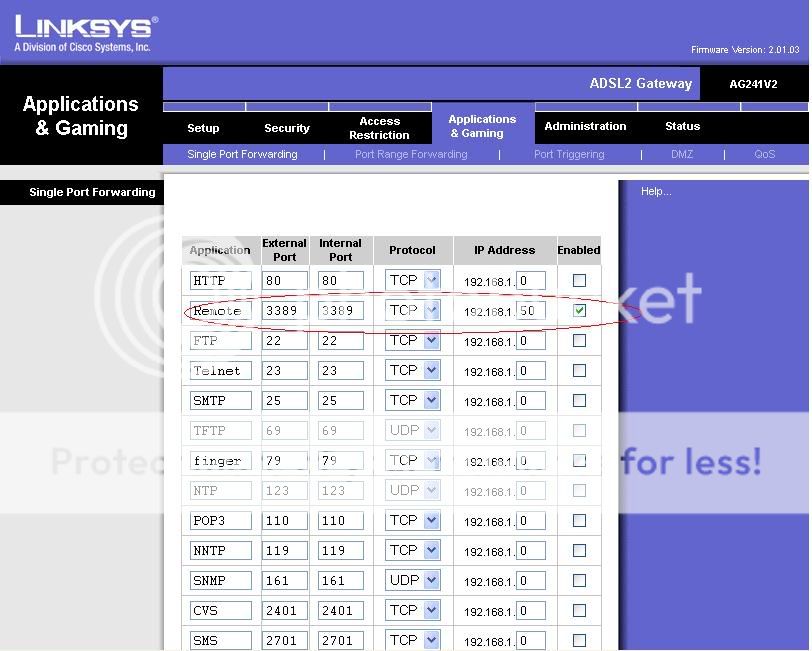Viewport: 812px width, 651px height.
Task: Enable the FTP forwarding checkbox
Action: click(579, 341)
